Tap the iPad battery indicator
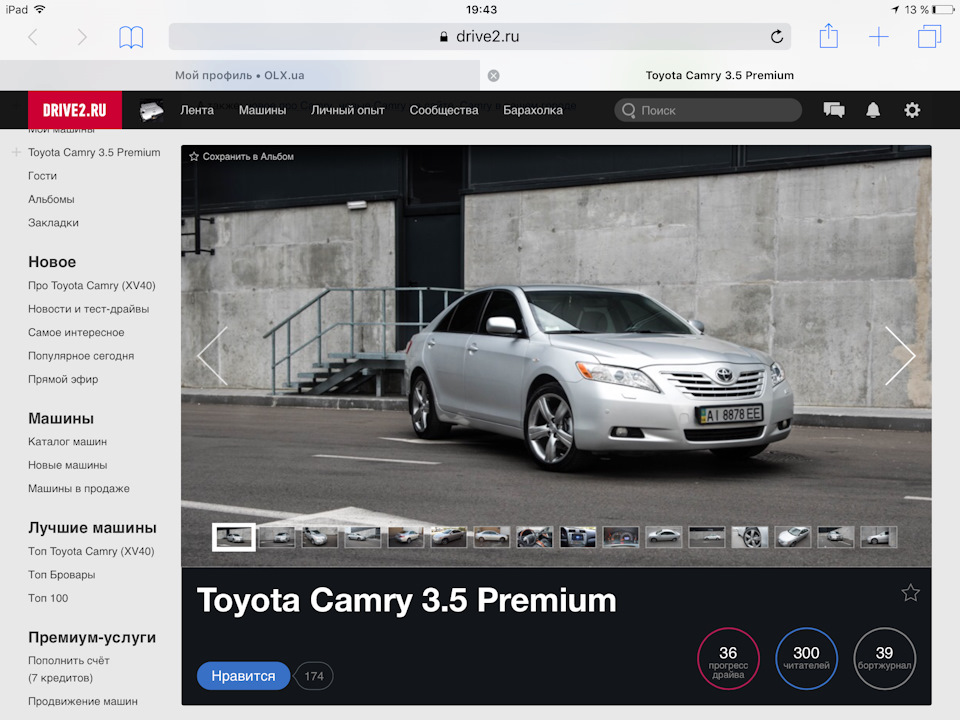Screen dimensions: 960x720 pos(943,10)
